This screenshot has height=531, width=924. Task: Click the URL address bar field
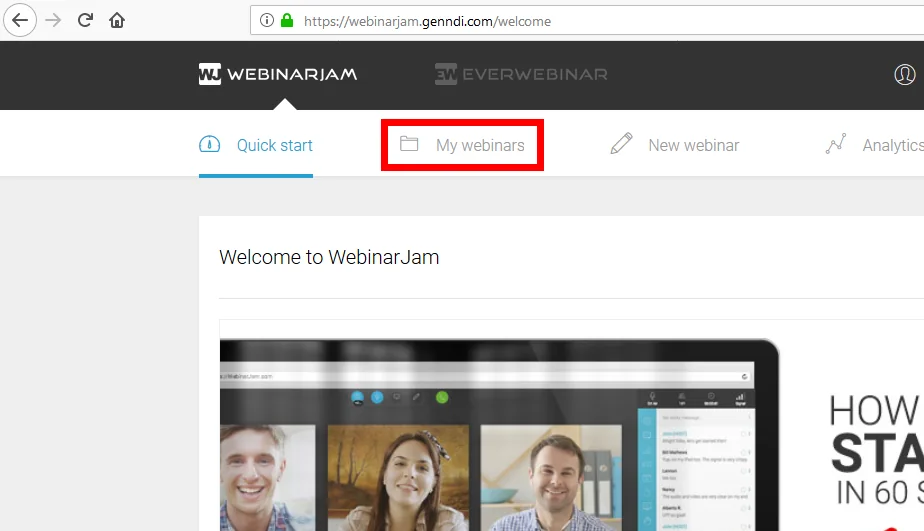pos(587,21)
